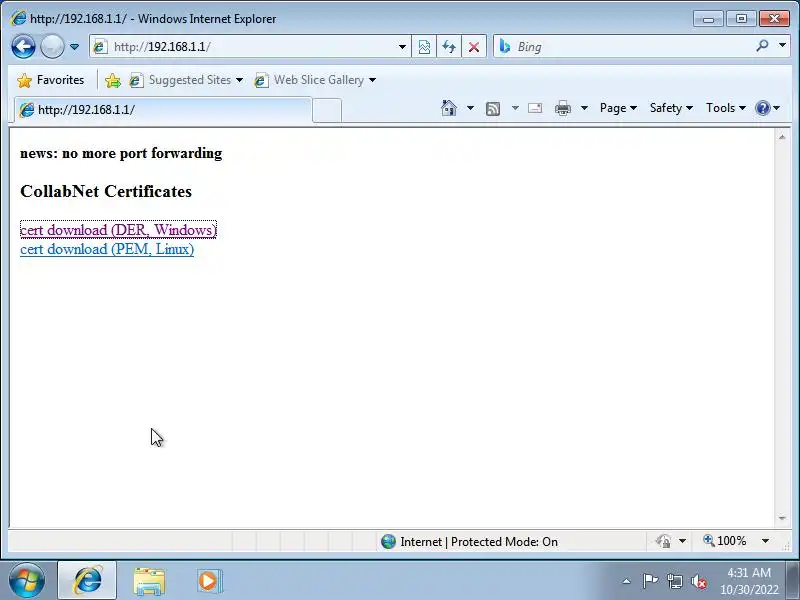800x600 pixels.
Task: Expand the address bar autocomplete dropdown
Action: [402, 47]
